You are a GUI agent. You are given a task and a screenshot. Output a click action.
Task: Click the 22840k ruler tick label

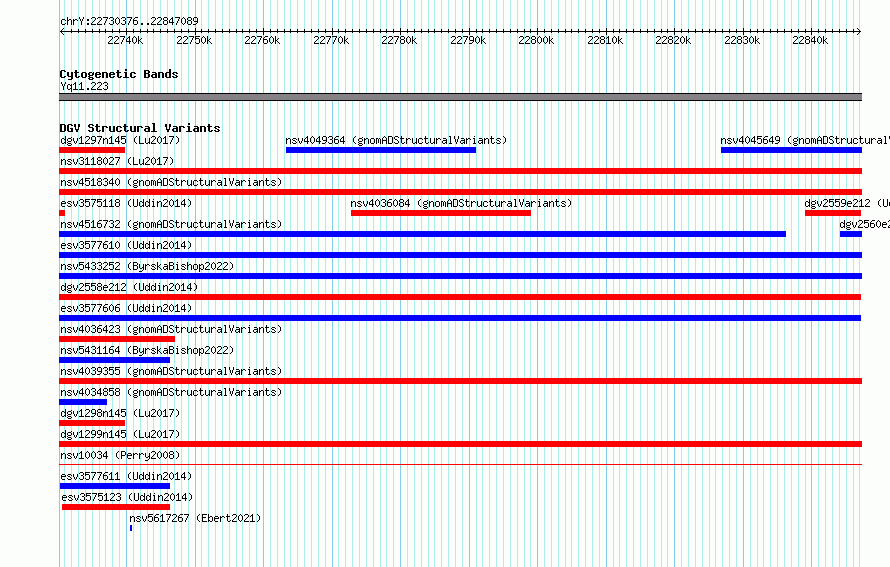click(x=810, y=40)
